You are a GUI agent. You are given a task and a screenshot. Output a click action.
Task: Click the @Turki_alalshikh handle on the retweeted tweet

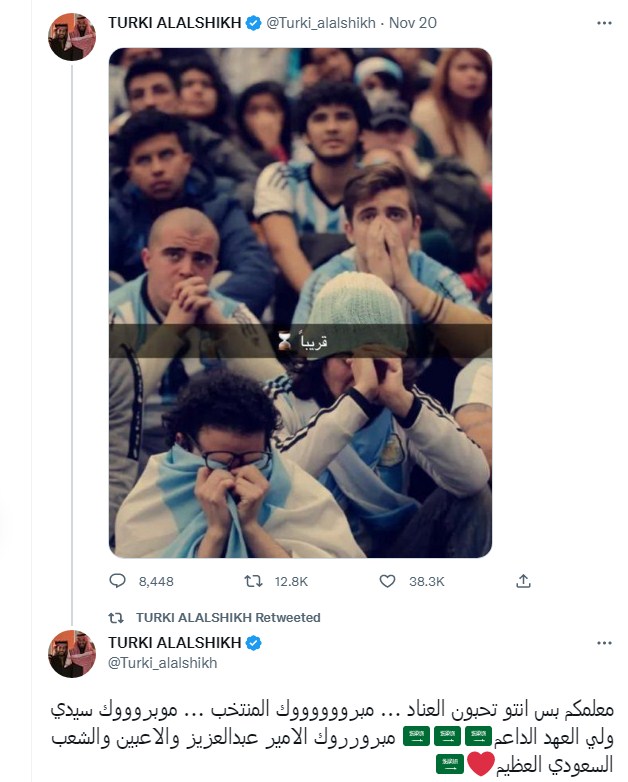[162, 663]
